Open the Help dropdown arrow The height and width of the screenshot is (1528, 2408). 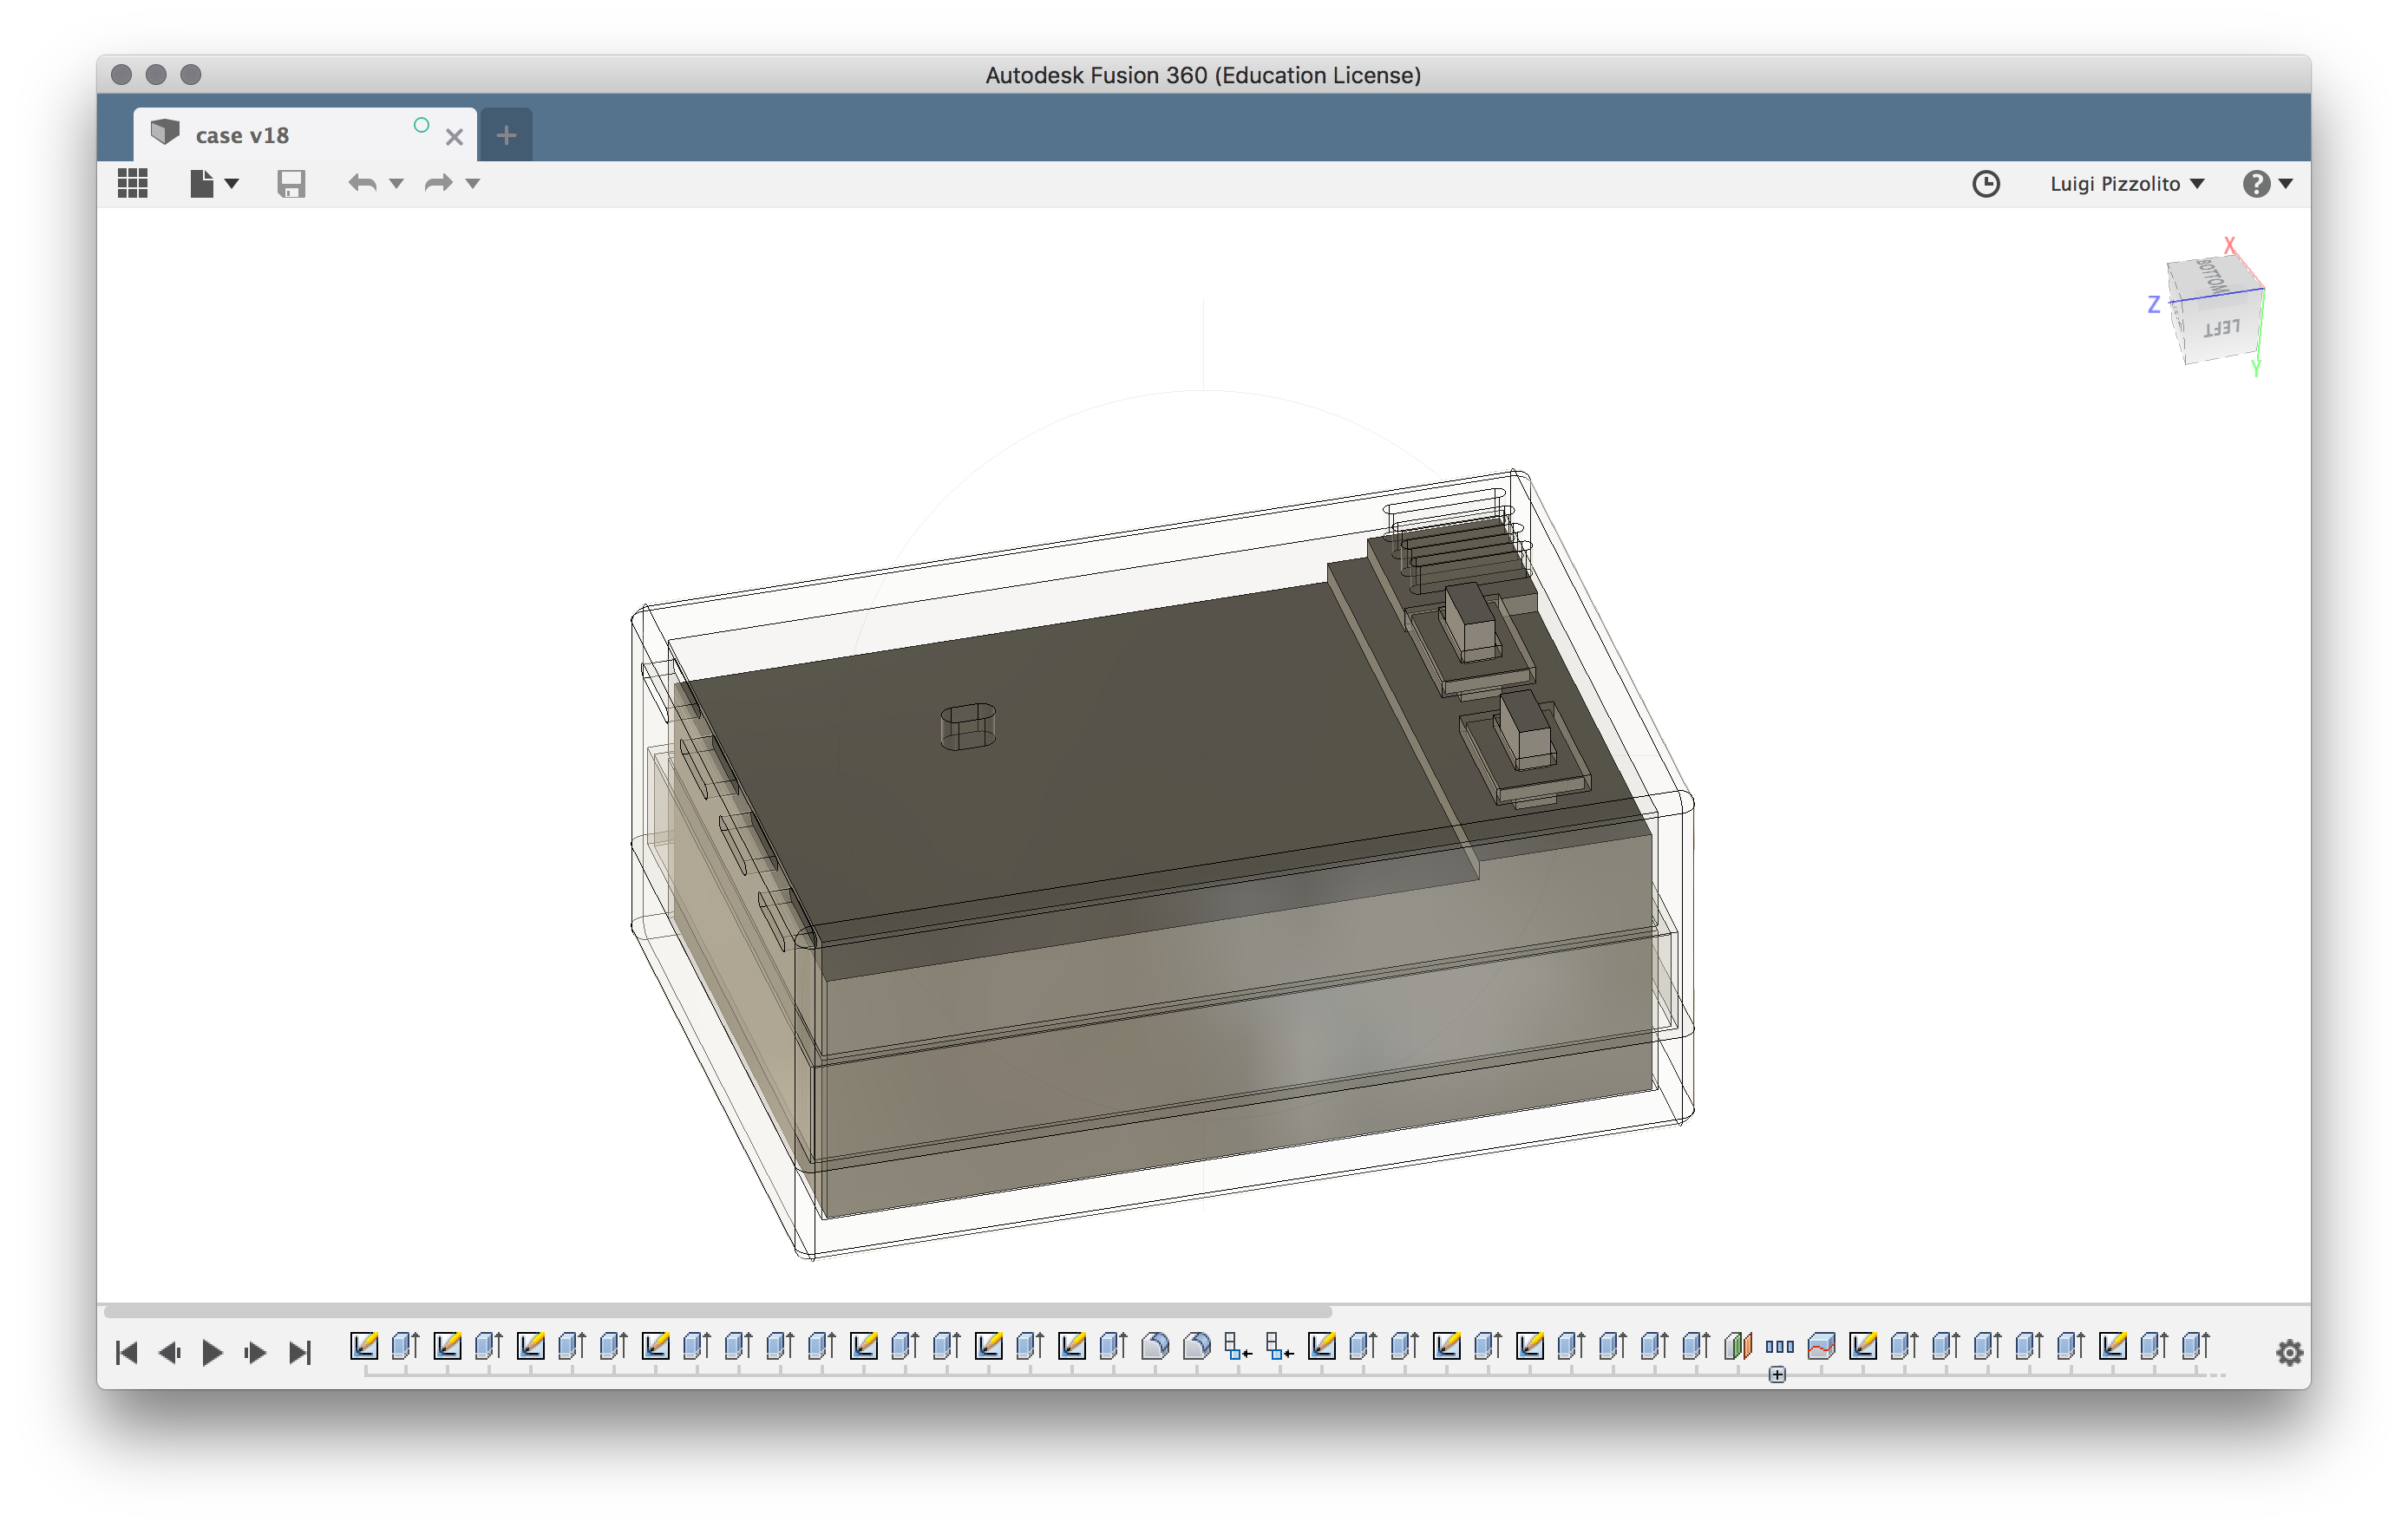point(2286,185)
